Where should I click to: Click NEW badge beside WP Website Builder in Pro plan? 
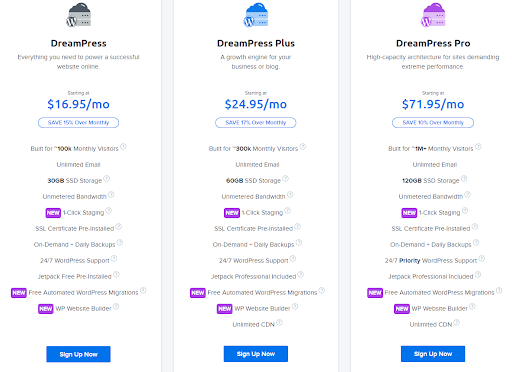tap(402, 309)
